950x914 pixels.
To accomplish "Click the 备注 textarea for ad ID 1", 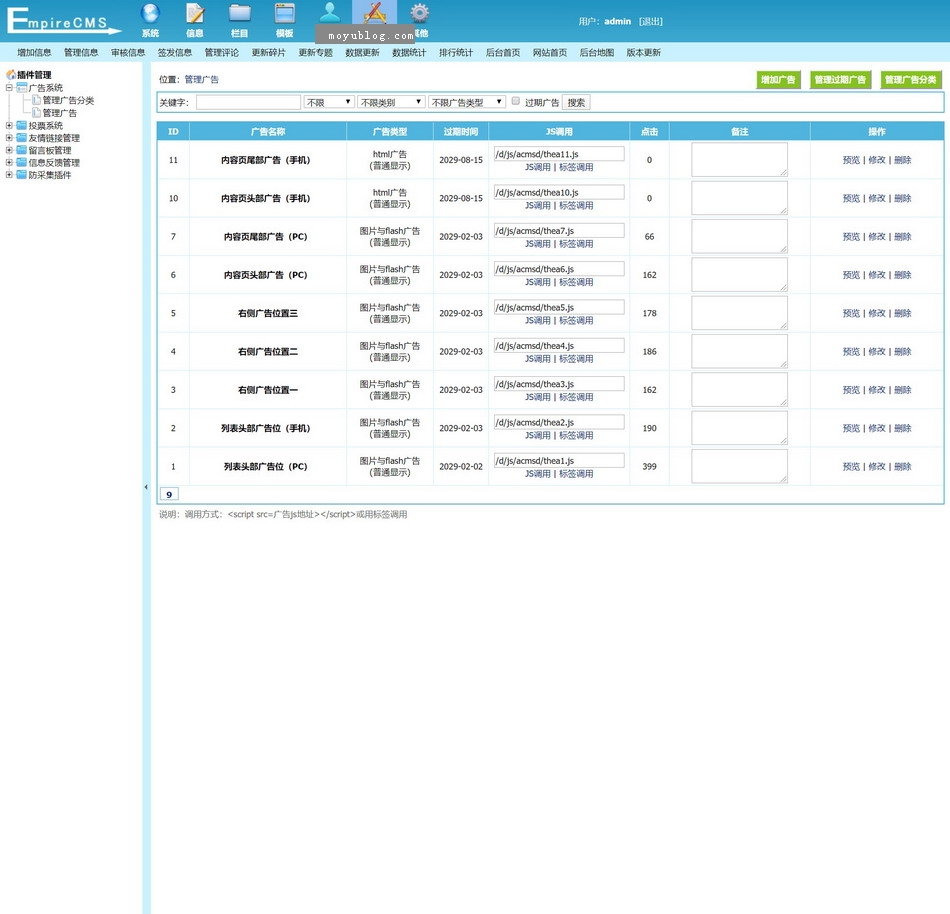I will click(740, 466).
